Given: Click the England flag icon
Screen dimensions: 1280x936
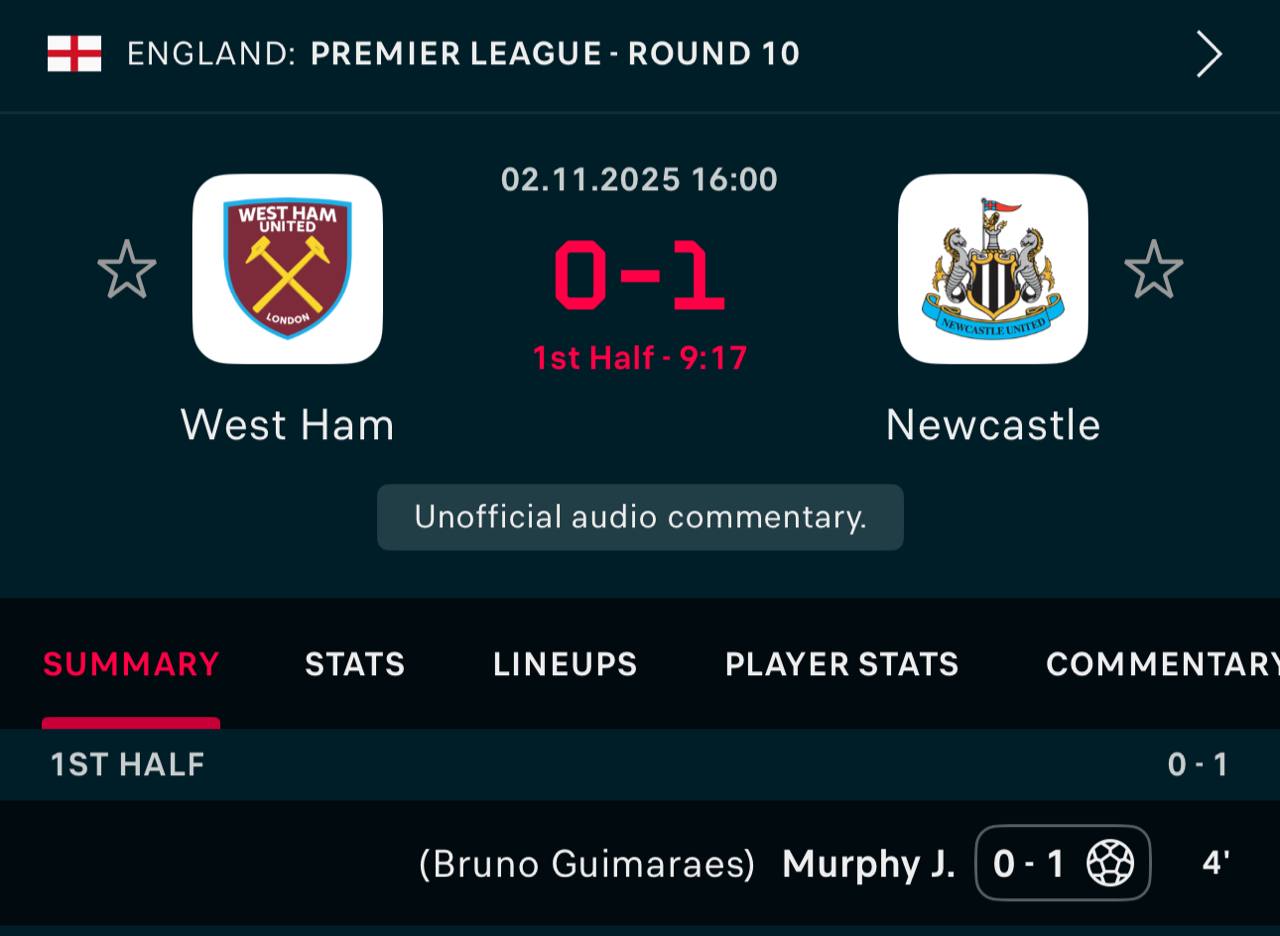Looking at the screenshot, I should pos(74,53).
